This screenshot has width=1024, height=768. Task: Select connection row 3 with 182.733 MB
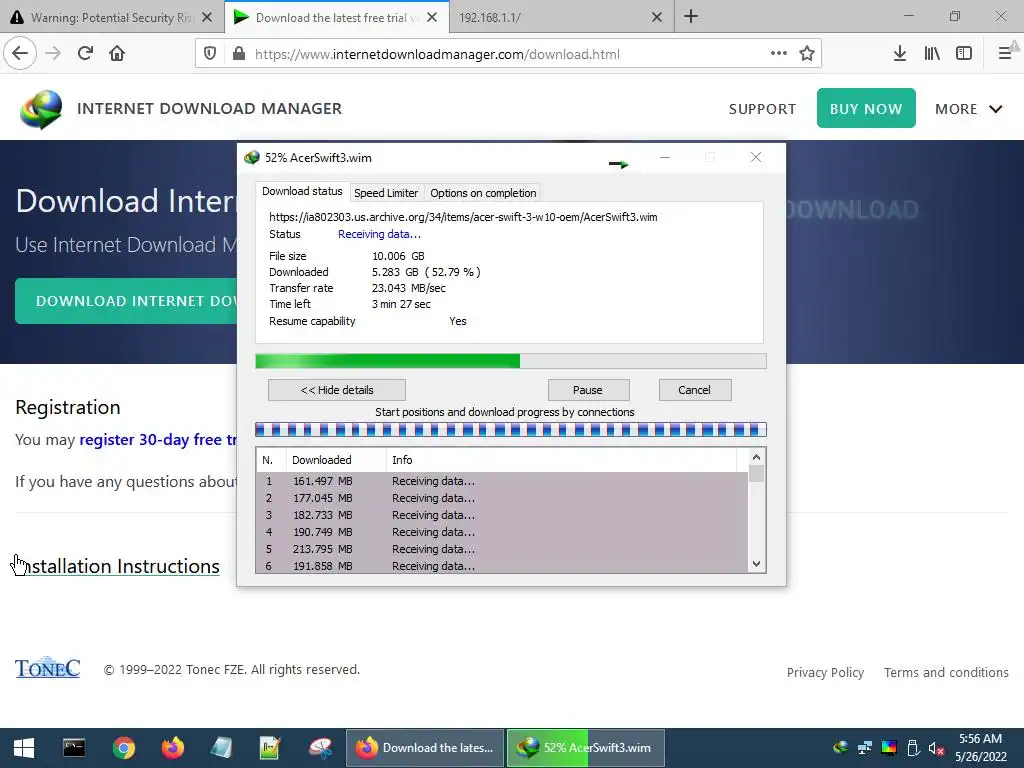[502, 515]
